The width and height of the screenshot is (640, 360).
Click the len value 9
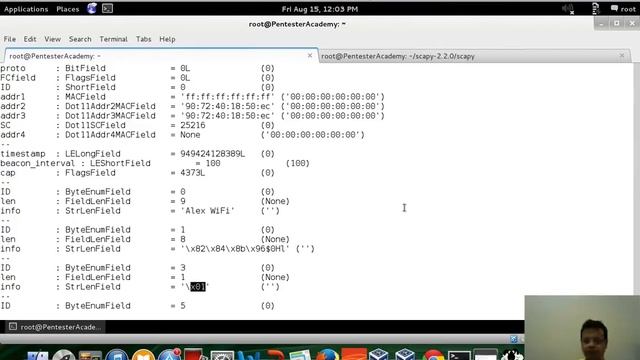pyautogui.click(x=183, y=201)
